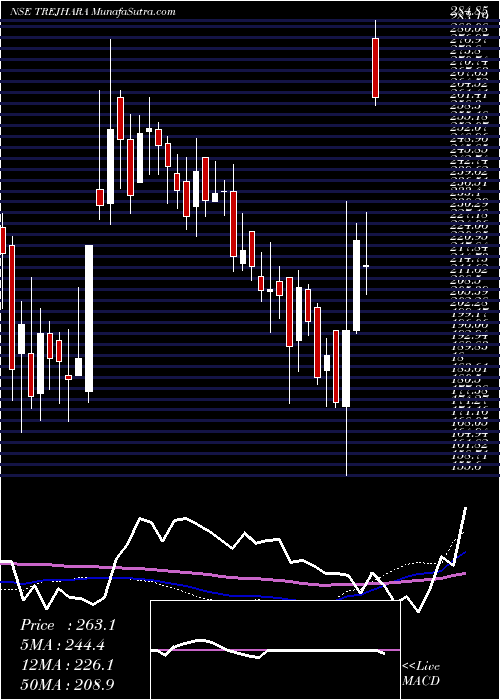Click the '12MA : 226.1' value

click(66, 665)
